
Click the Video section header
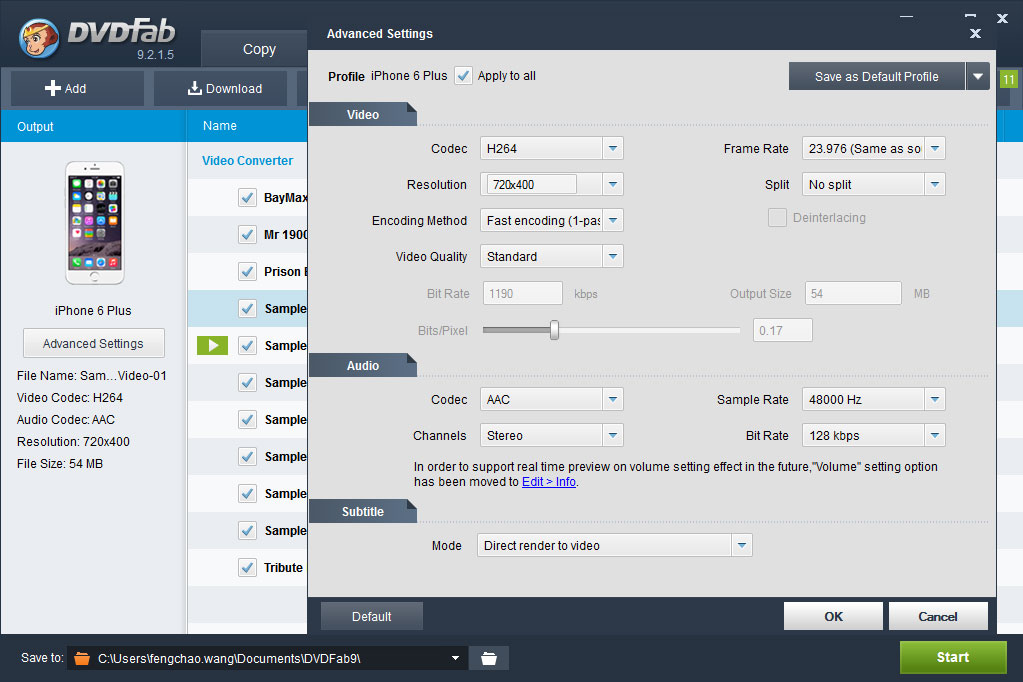pyautogui.click(x=363, y=114)
